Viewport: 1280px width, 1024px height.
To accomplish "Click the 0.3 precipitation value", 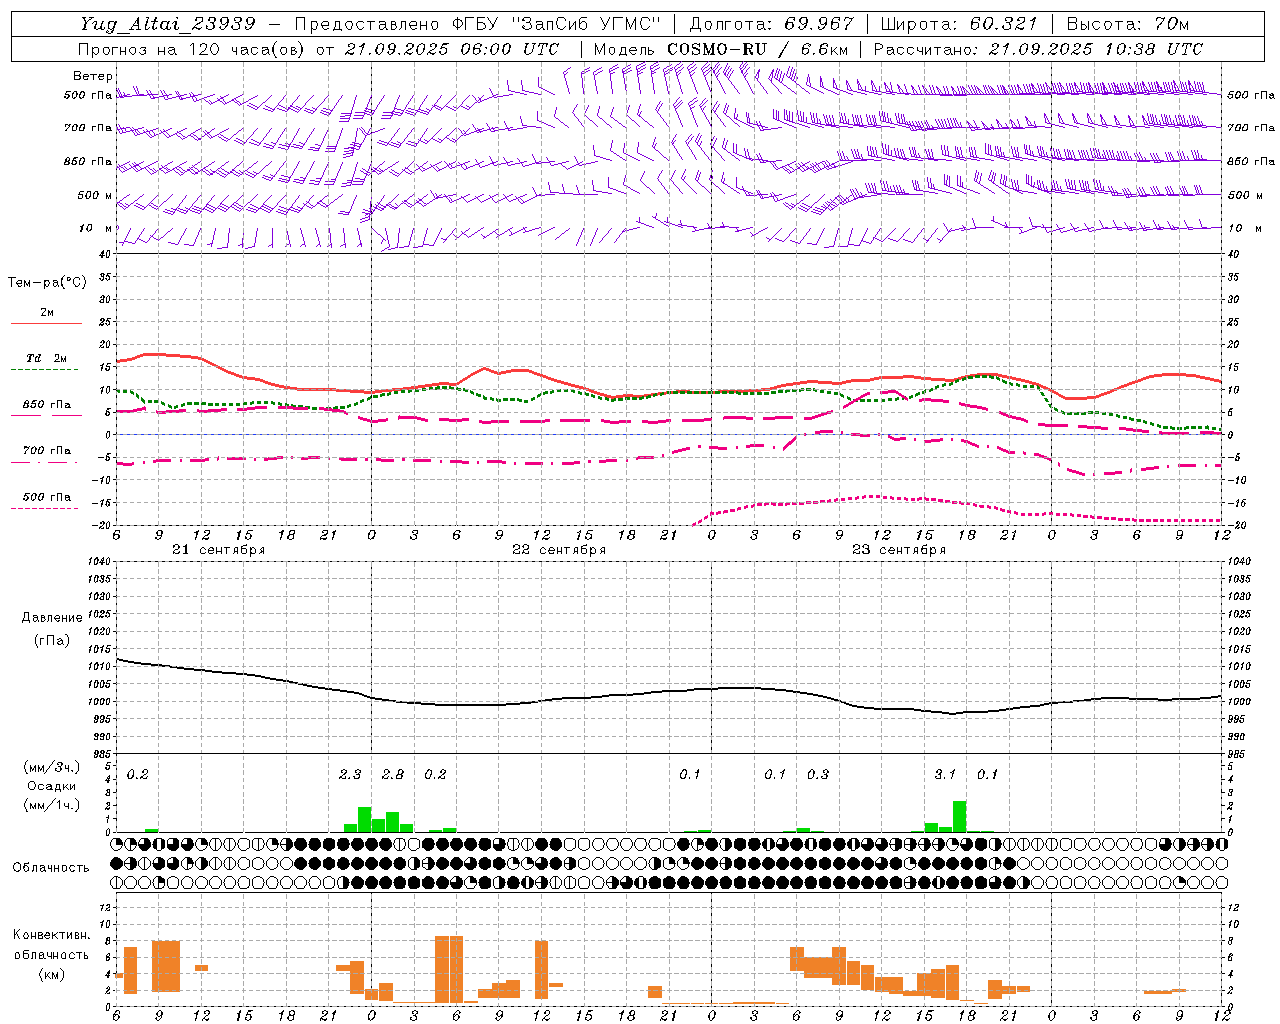I will coord(818,775).
